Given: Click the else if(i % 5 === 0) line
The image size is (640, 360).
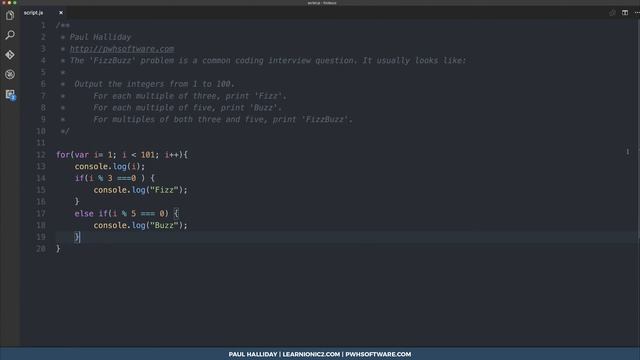Looking at the screenshot, I should click(127, 213).
